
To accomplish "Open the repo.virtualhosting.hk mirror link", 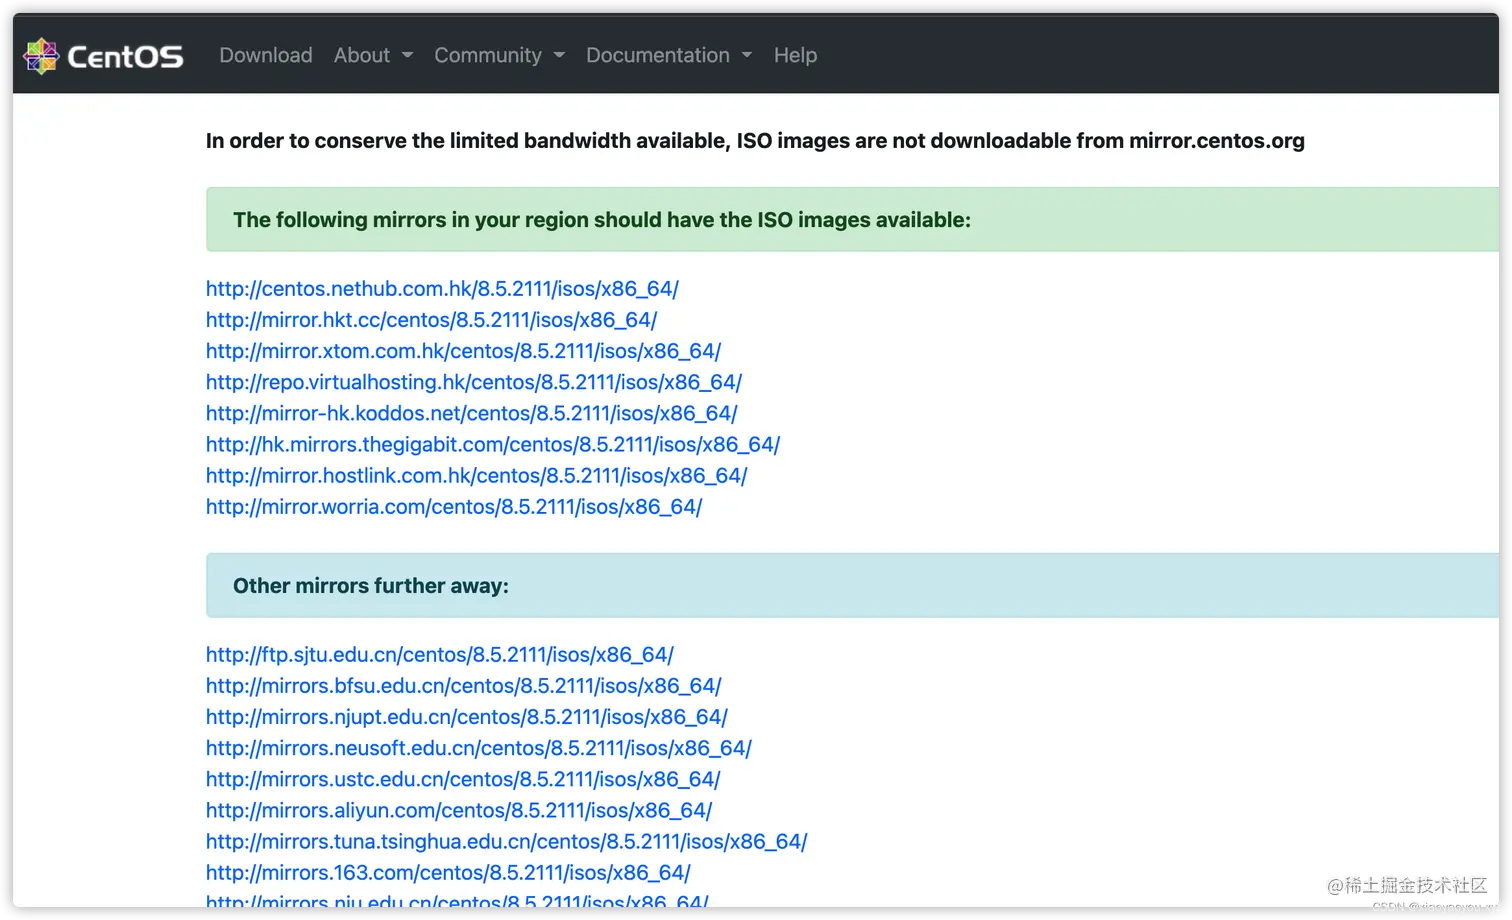I will coord(474,382).
